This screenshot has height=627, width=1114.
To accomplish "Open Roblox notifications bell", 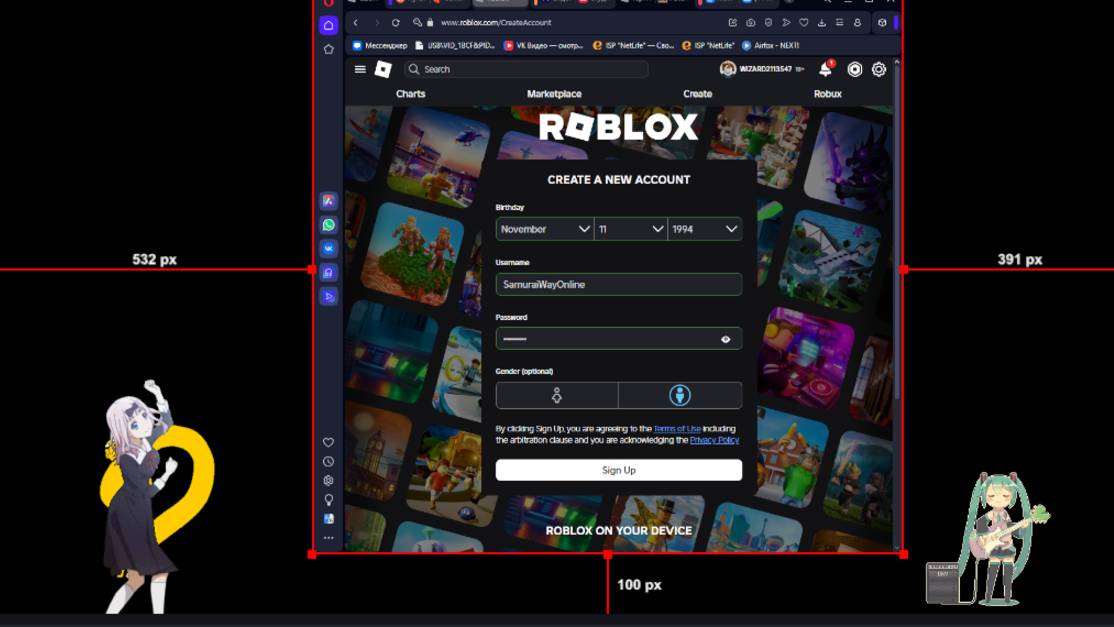I will pyautogui.click(x=826, y=69).
